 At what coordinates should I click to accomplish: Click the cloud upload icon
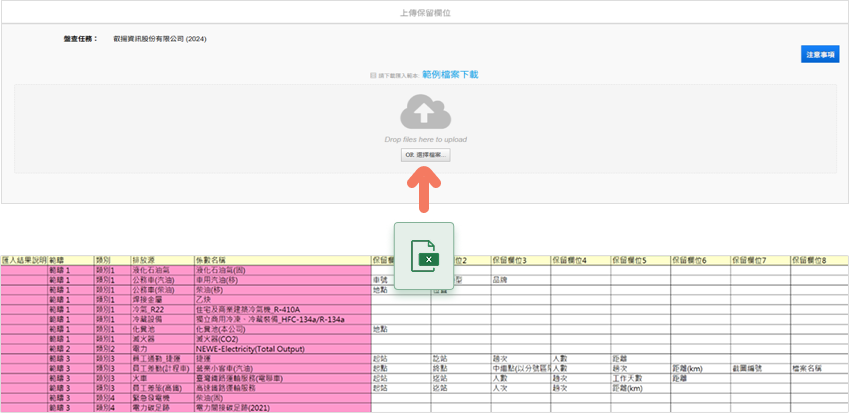point(425,112)
